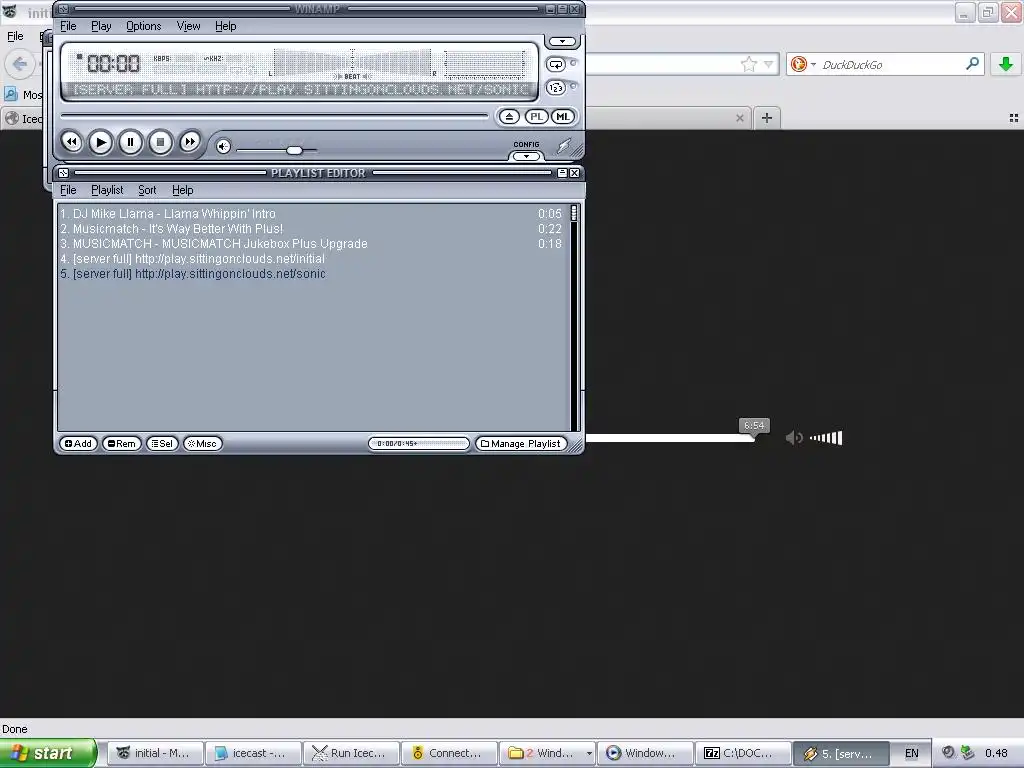Open grouped Windows Explorer taskbar dropdown
Image resolution: width=1024 pixels, height=768 pixels.
[589, 753]
